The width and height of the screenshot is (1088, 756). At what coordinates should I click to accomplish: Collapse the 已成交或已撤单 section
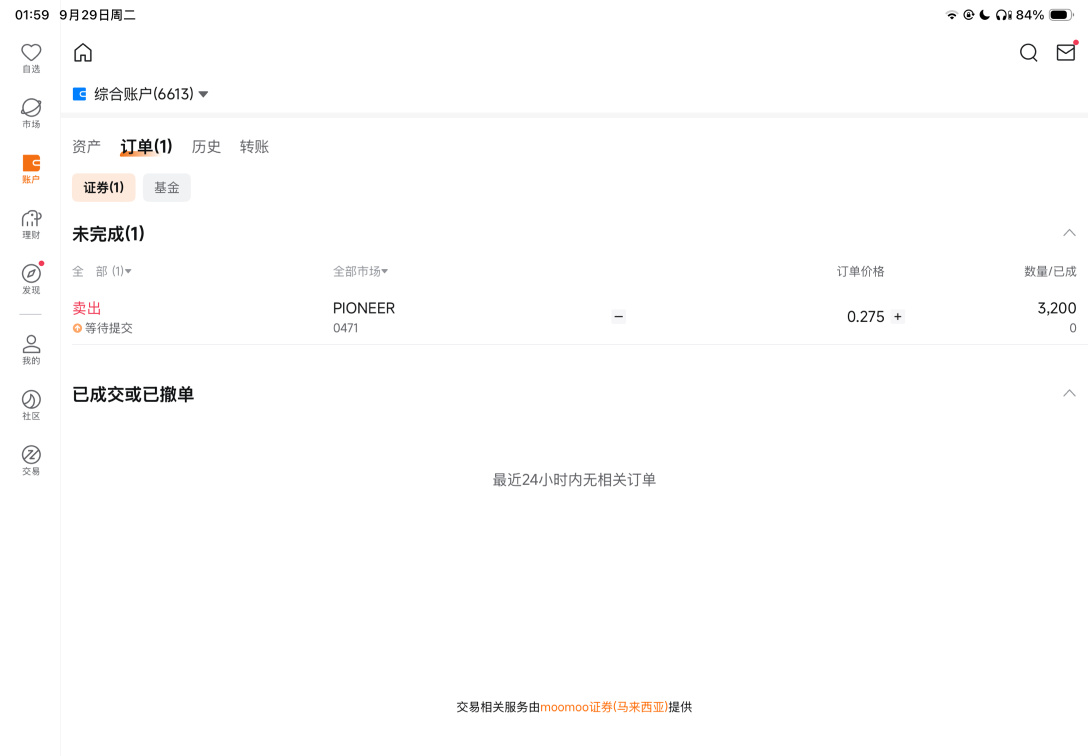pos(1069,393)
